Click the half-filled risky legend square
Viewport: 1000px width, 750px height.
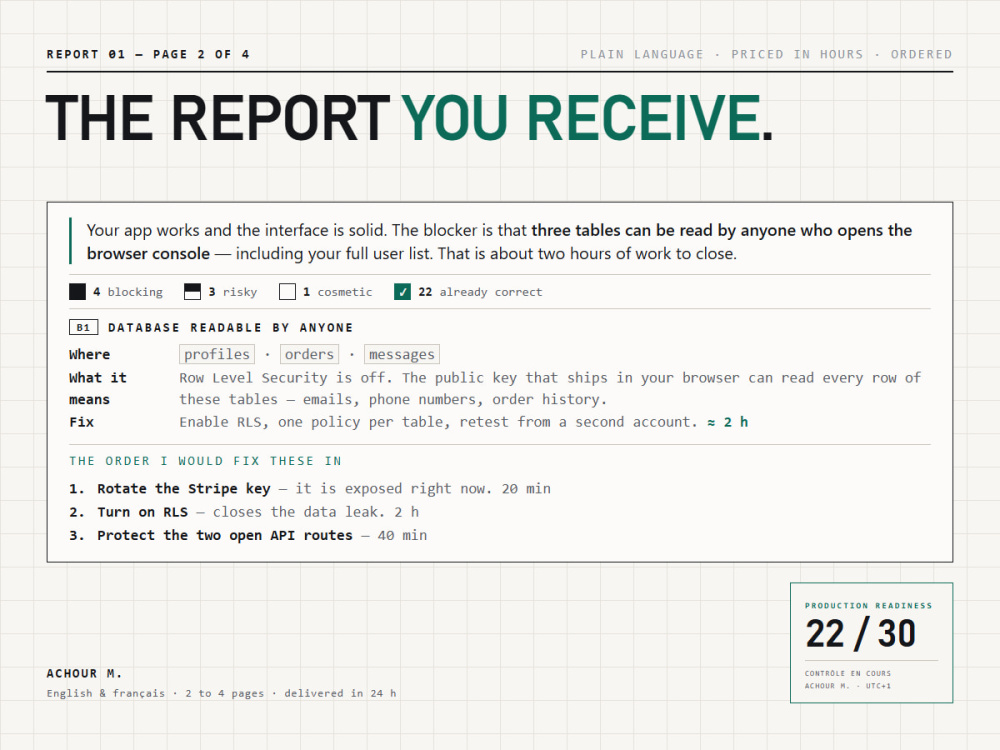click(192, 291)
